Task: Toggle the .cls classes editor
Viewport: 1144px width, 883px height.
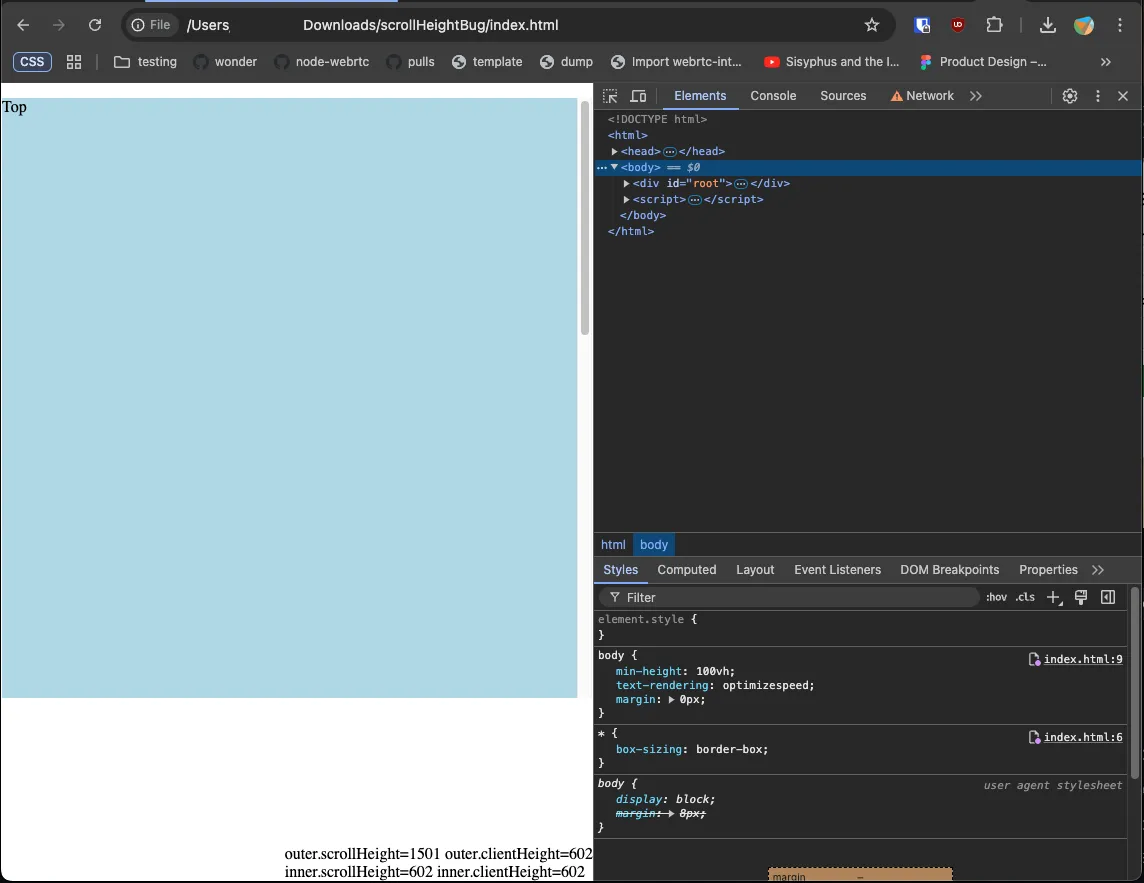Action: click(1025, 597)
